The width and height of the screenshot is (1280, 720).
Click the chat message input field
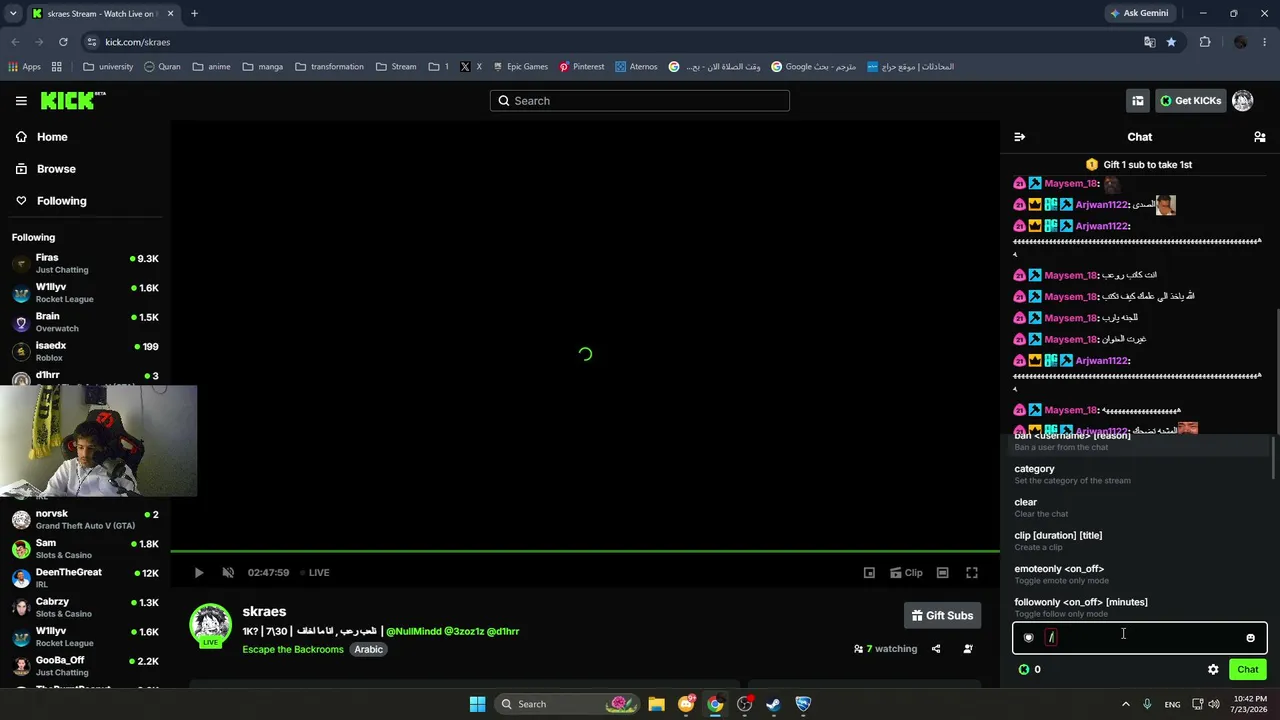click(x=1140, y=638)
